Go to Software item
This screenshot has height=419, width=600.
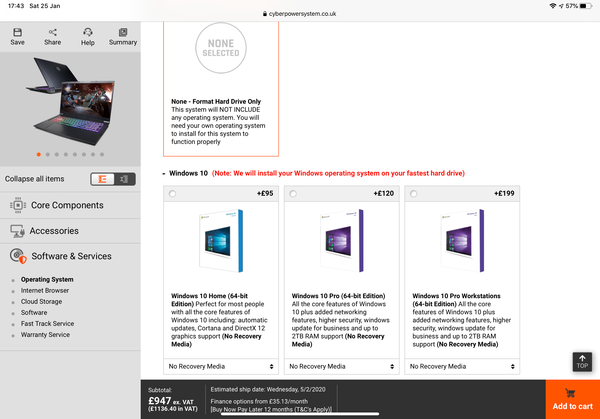[34, 313]
